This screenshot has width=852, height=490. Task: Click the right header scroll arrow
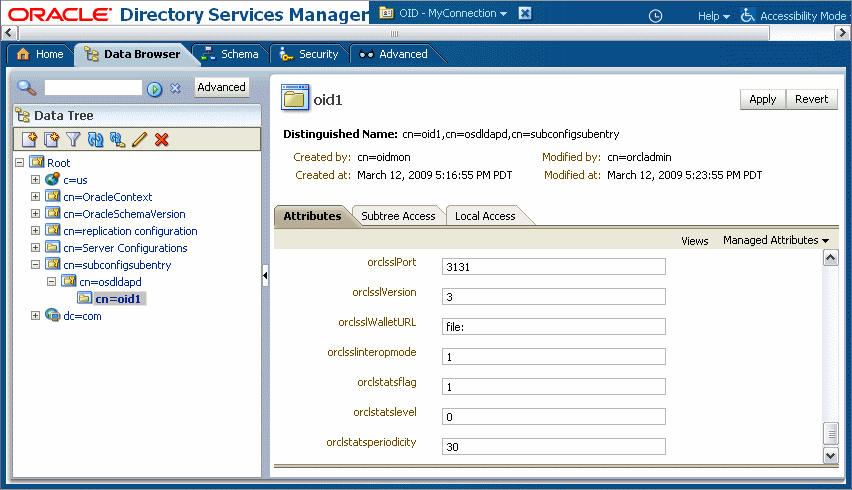pos(842,33)
